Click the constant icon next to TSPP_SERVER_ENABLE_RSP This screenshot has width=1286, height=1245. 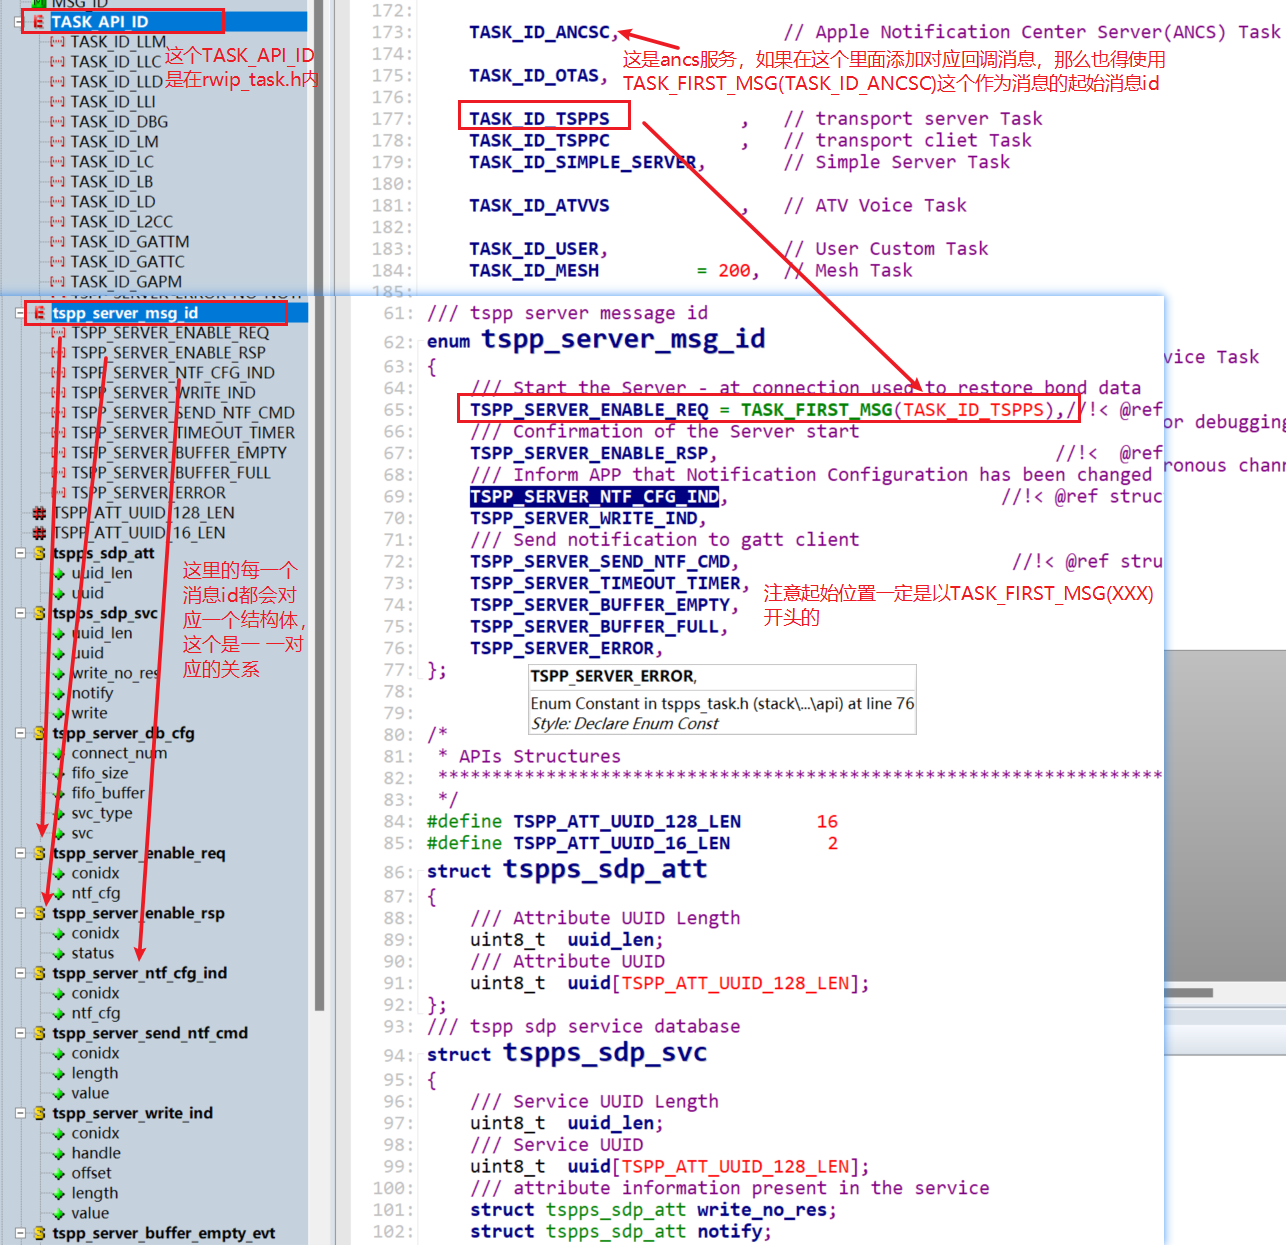[58, 353]
